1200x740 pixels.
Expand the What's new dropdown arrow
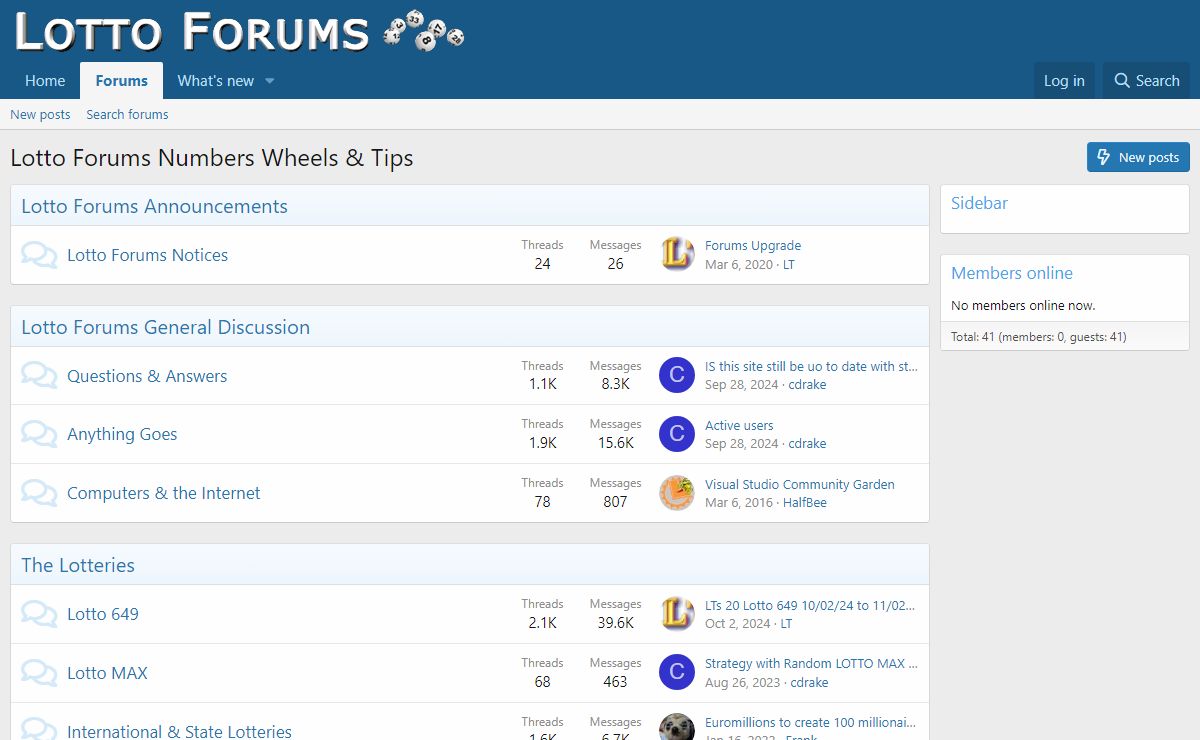(x=270, y=81)
